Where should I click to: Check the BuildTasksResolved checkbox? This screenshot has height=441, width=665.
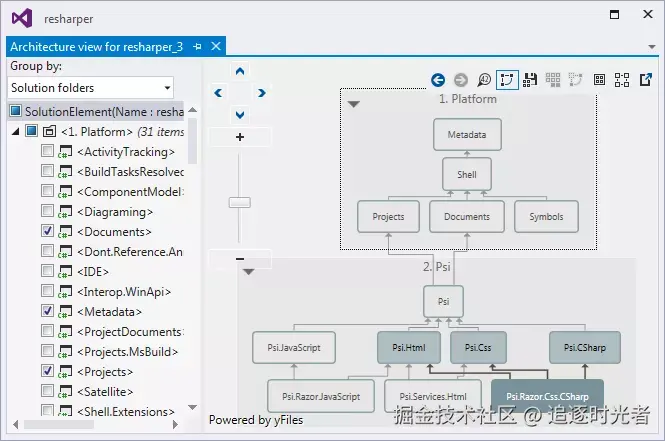tap(48, 170)
